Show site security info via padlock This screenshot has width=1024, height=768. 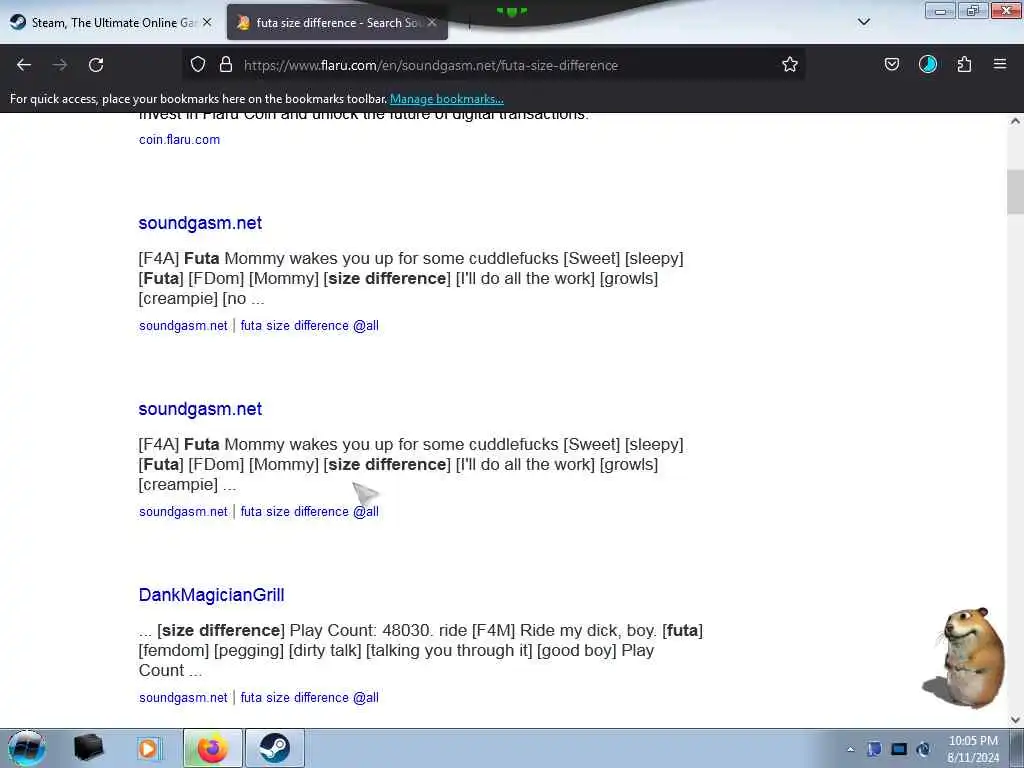point(226,64)
